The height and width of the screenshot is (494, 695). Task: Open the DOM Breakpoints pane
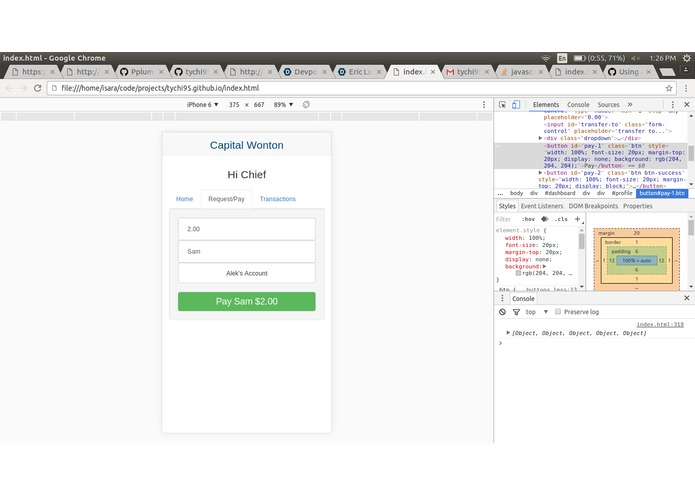click(593, 206)
